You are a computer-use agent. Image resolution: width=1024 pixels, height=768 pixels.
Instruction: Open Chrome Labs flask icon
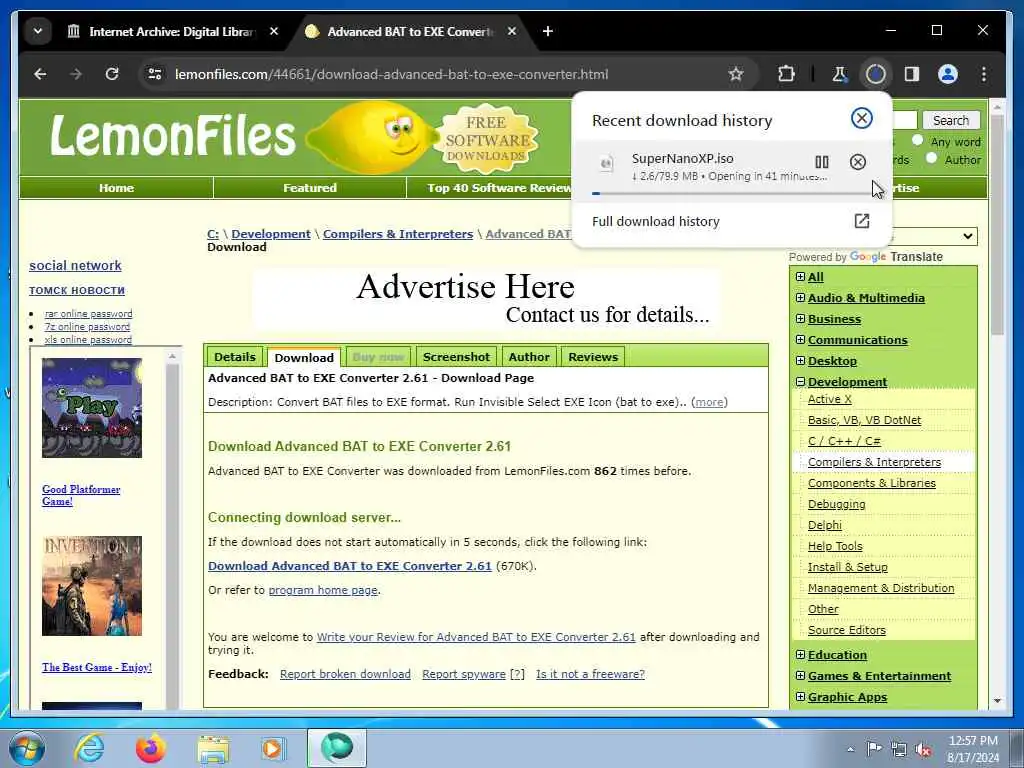840,74
